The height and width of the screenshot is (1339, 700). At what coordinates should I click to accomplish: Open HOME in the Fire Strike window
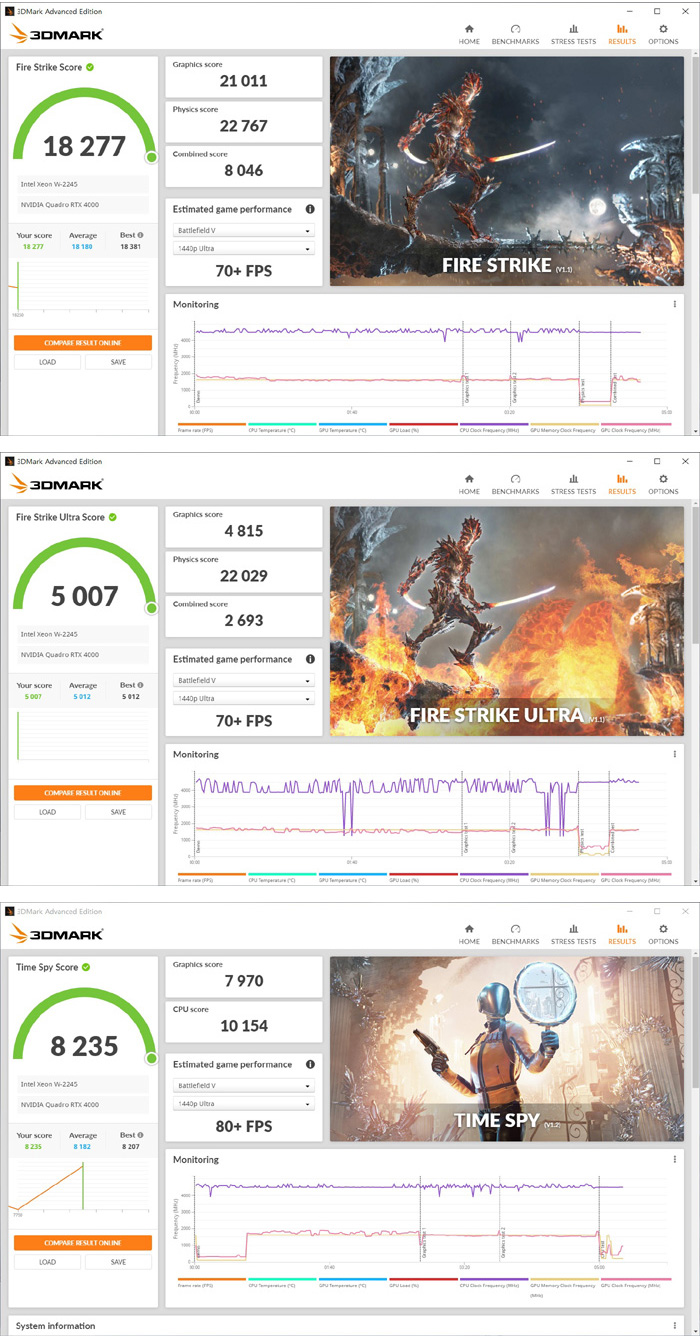click(x=469, y=35)
